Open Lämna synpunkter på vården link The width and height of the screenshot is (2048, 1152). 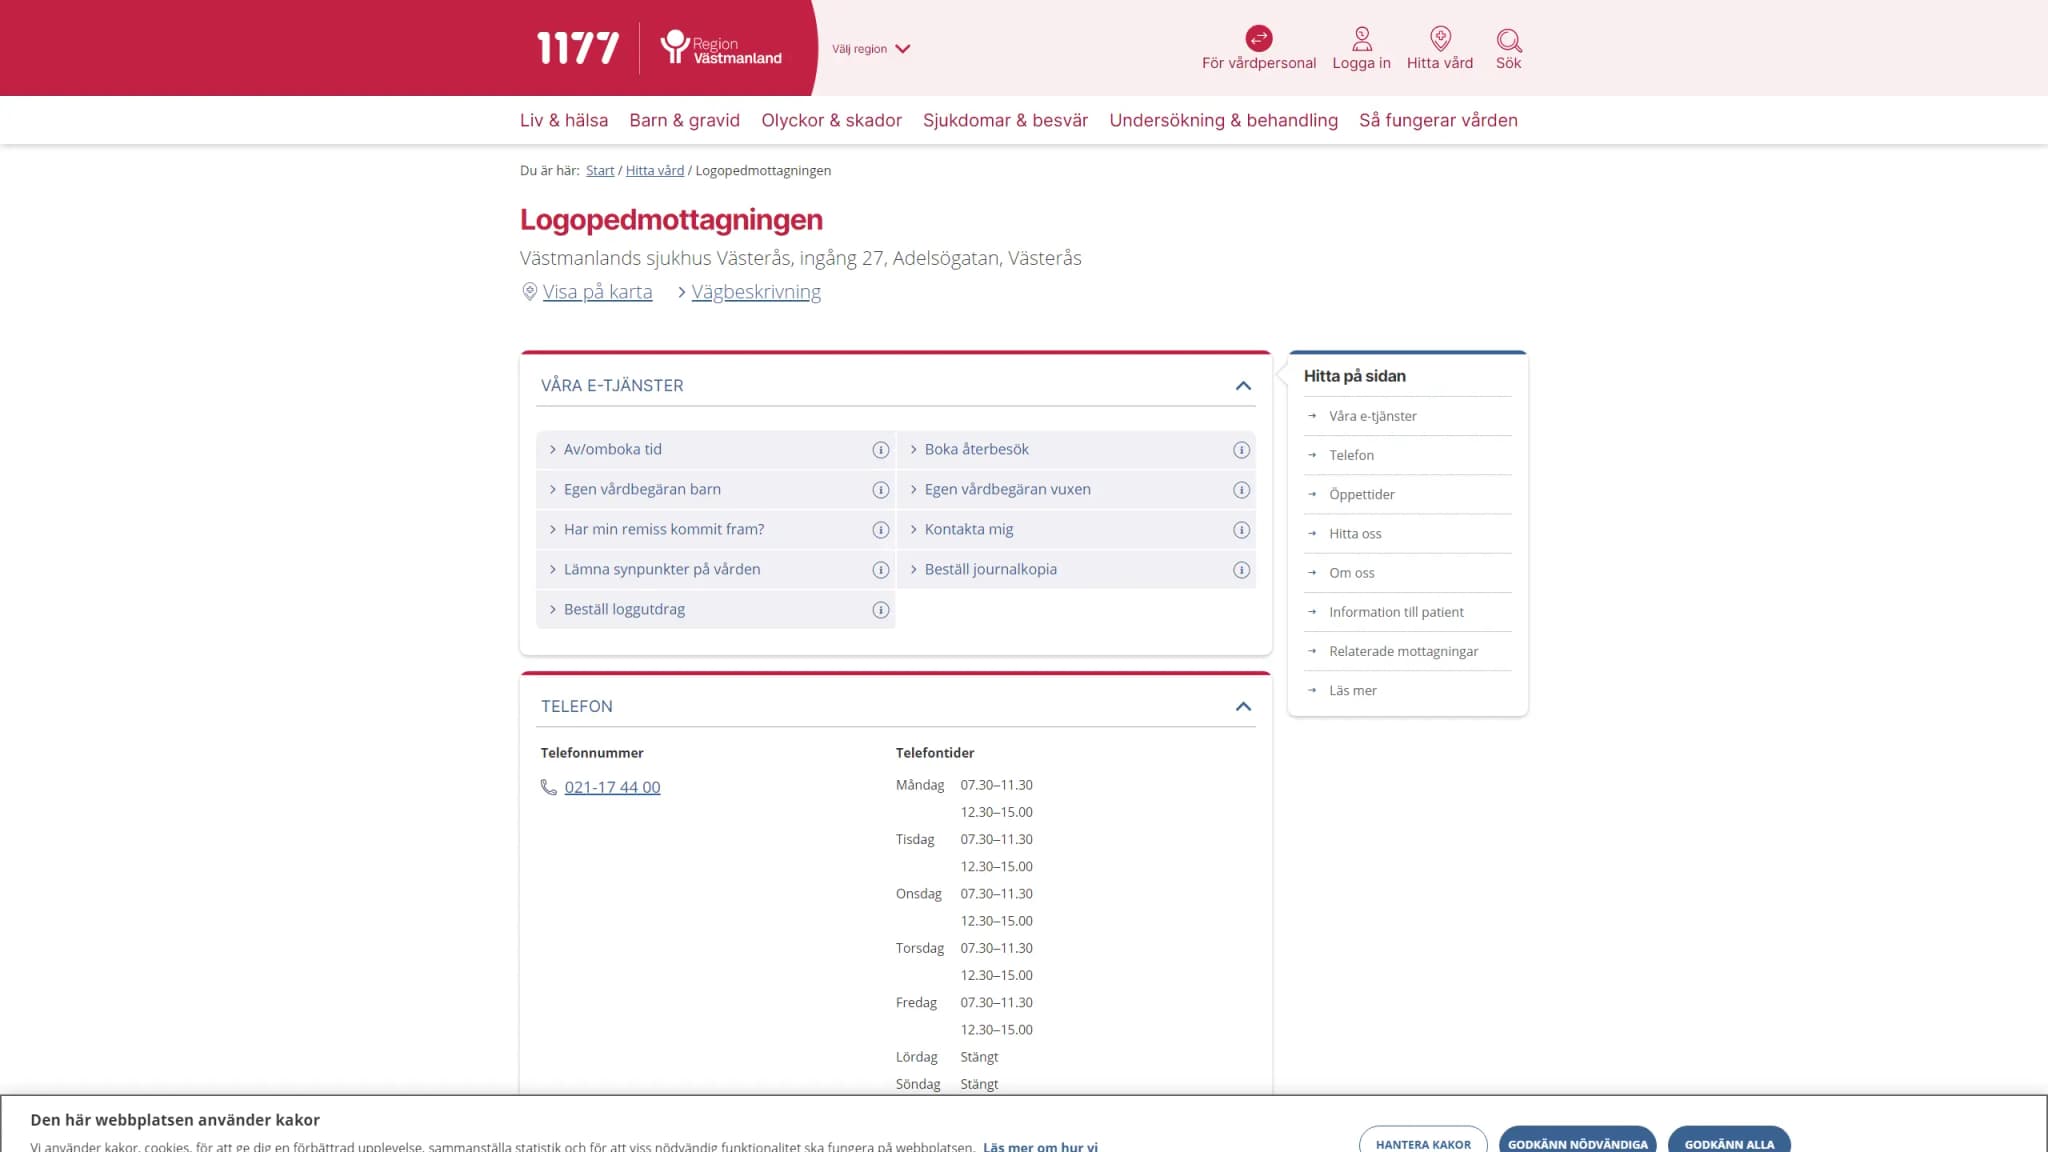click(661, 570)
